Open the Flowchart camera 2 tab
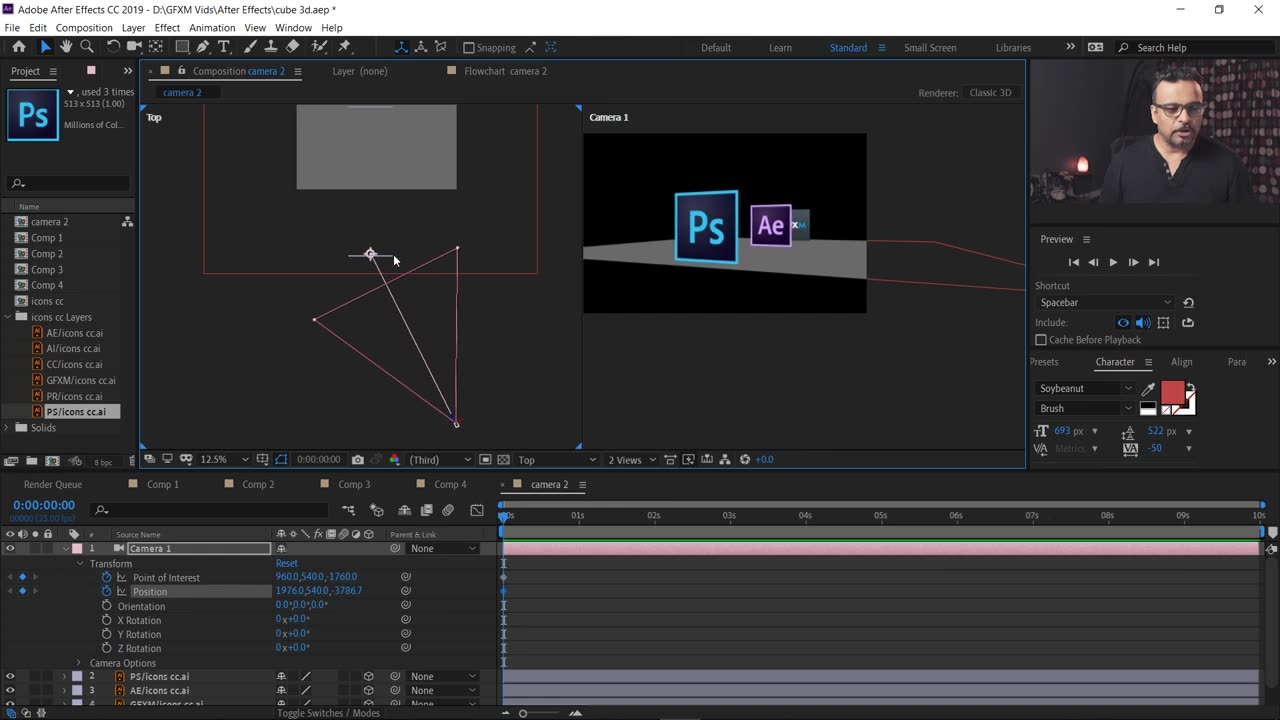The width and height of the screenshot is (1280, 720). pos(505,71)
